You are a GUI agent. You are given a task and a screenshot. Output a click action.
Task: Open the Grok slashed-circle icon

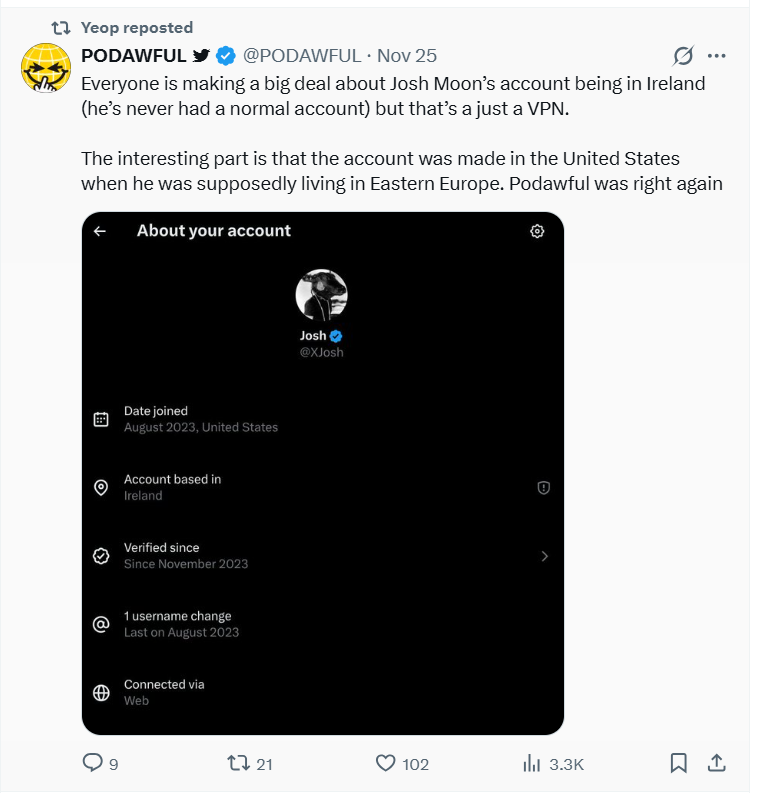[x=683, y=56]
